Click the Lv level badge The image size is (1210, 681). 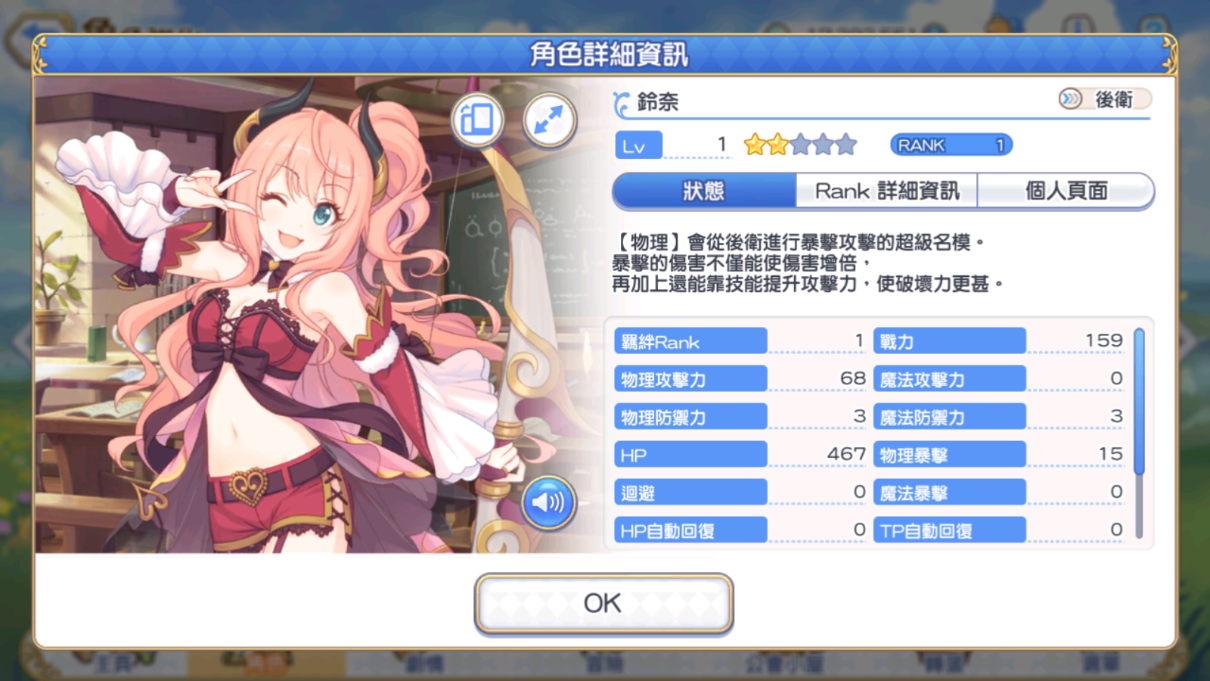click(x=639, y=146)
